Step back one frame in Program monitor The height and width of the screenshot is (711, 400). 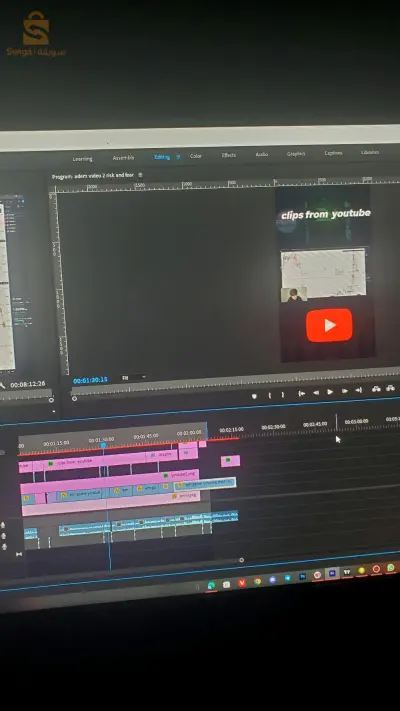(316, 393)
